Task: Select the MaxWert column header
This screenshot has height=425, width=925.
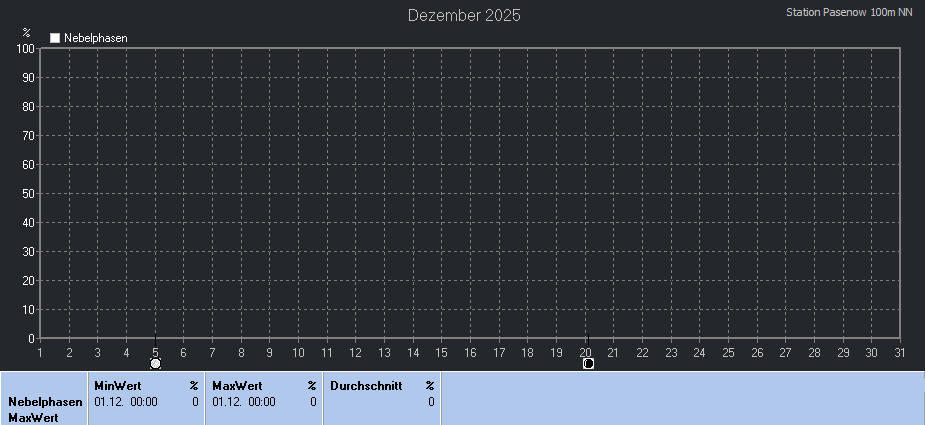Action: pos(236,386)
